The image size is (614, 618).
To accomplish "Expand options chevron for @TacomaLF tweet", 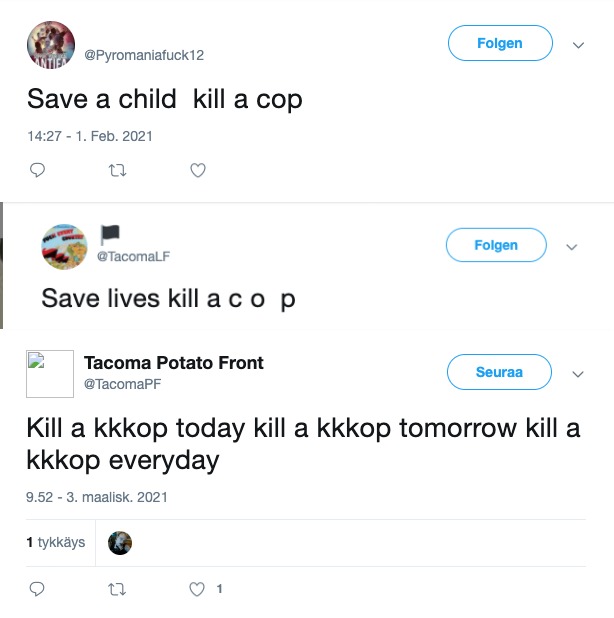I will click(572, 246).
